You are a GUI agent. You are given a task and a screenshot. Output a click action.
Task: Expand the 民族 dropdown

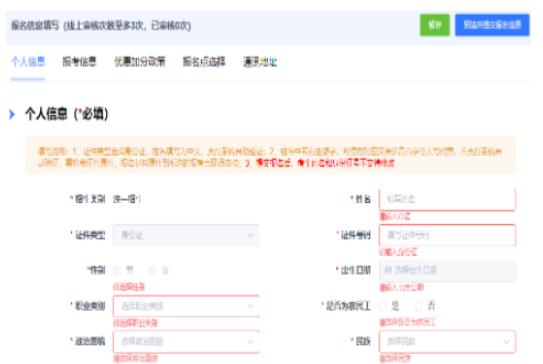[447, 342]
